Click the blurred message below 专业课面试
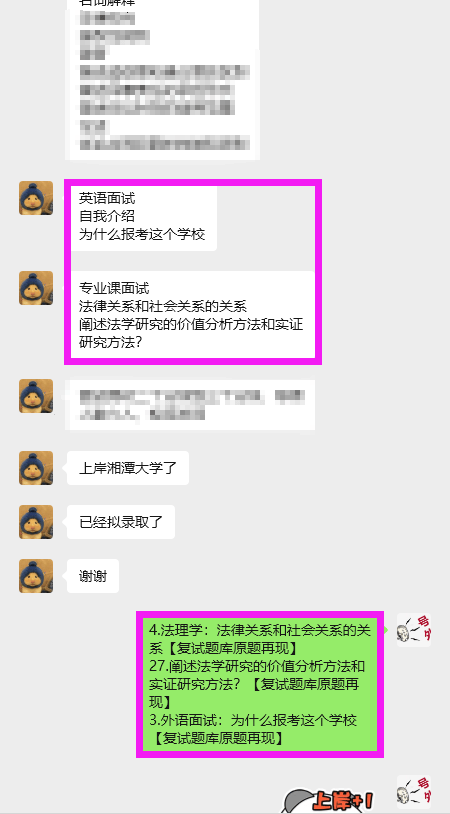The width and height of the screenshot is (450, 814). 191,404
